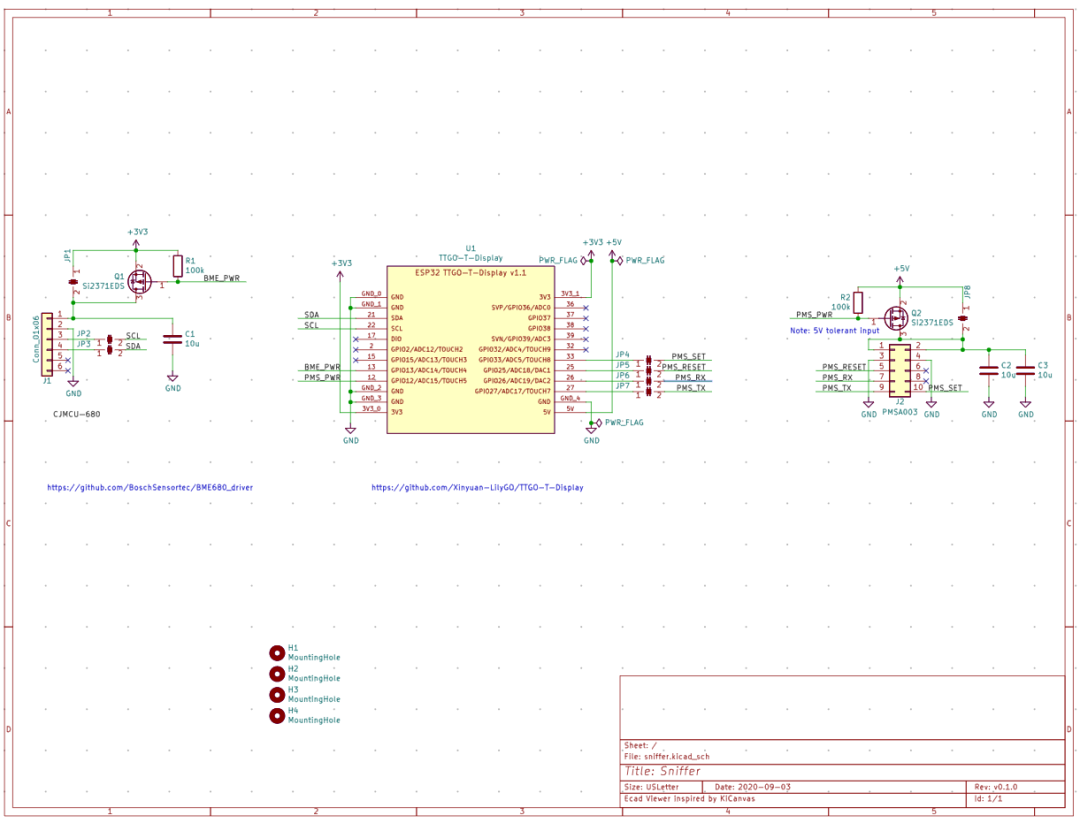Image resolution: width=1080 pixels, height=823 pixels.
Task: Select the JP7 jumper on PMS_TX line
Action: pyautogui.click(x=649, y=391)
